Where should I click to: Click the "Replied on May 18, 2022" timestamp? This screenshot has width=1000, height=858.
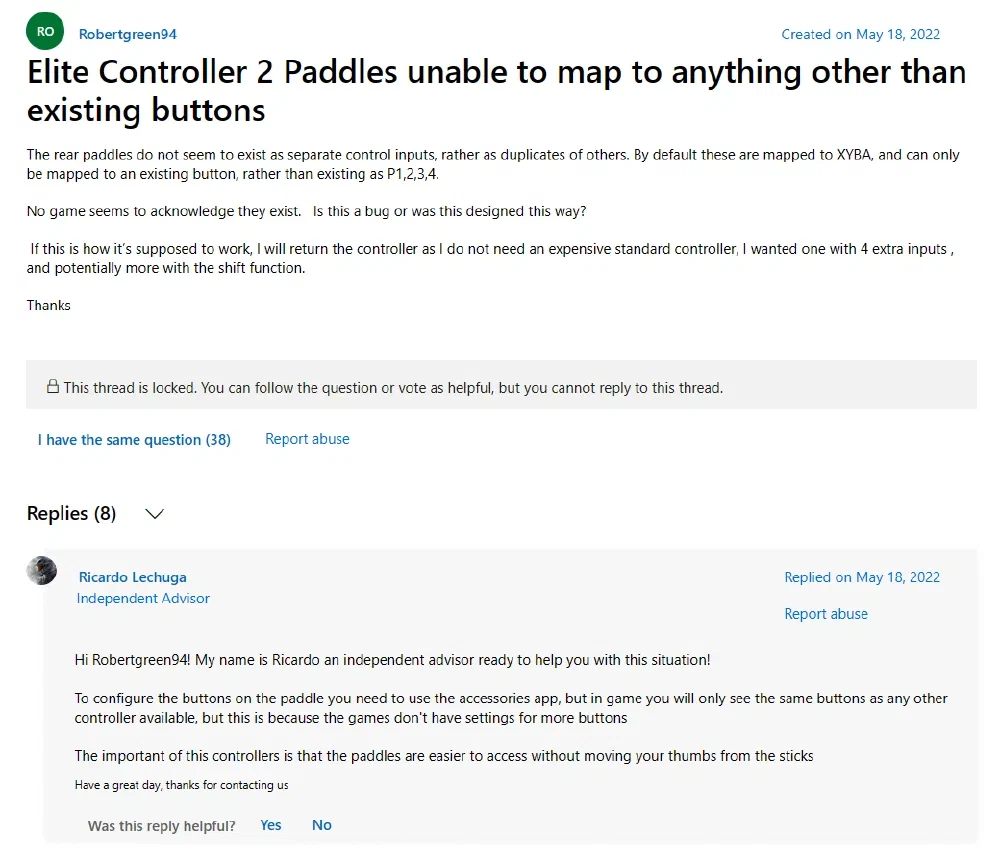pyautogui.click(x=862, y=577)
